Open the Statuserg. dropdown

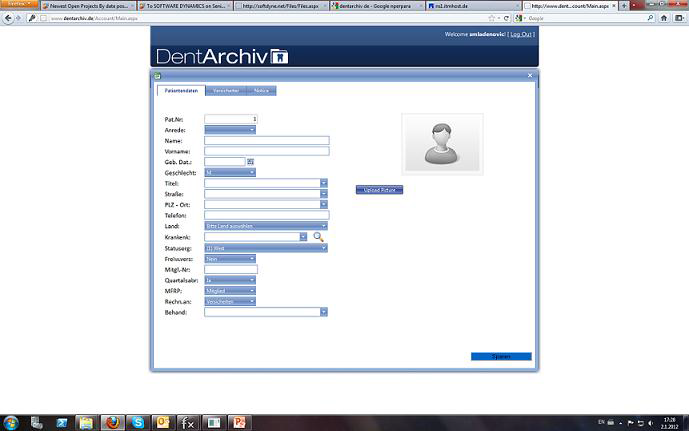coord(266,248)
